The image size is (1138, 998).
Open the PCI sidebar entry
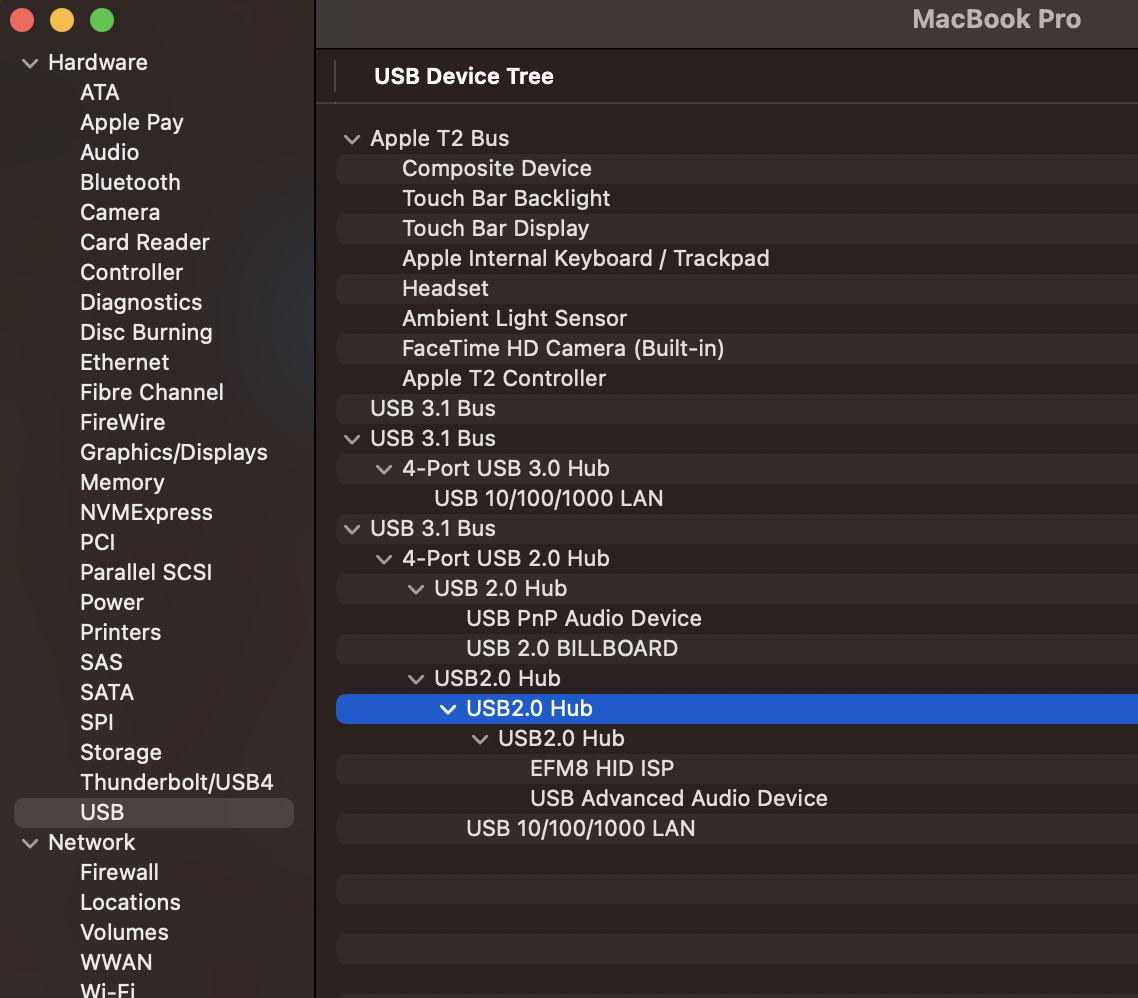(x=97, y=542)
